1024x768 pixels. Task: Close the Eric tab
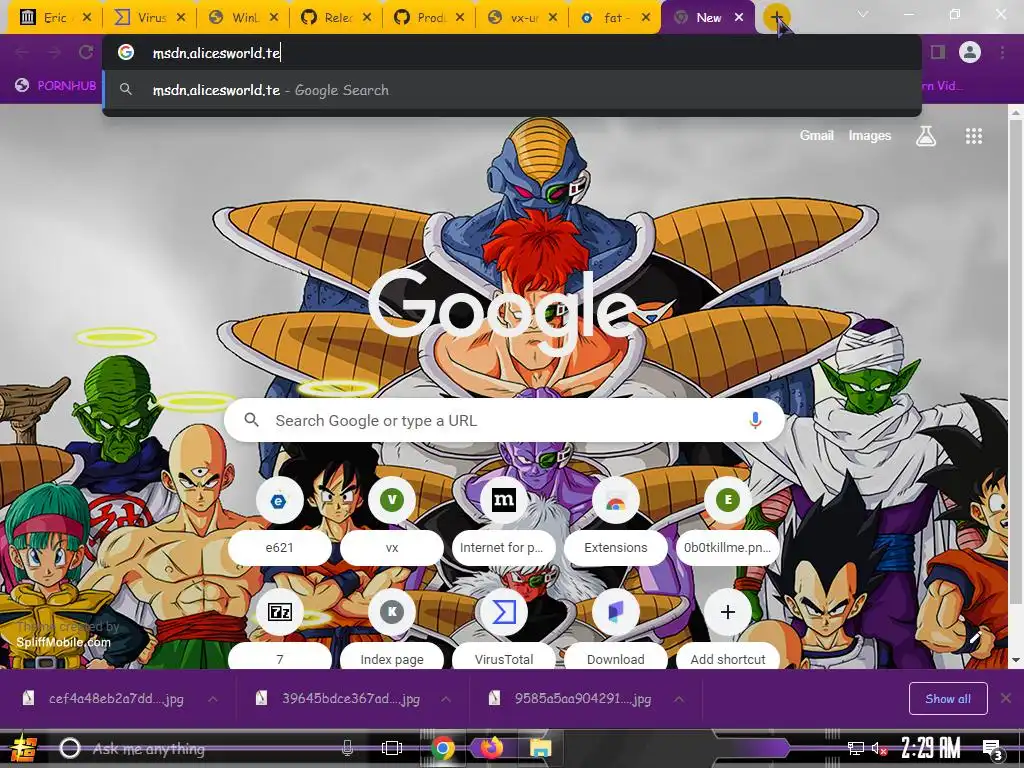[87, 18]
